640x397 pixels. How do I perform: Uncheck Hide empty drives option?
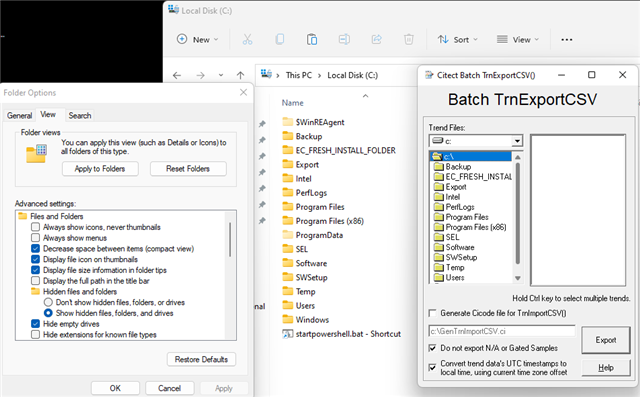click(36, 324)
